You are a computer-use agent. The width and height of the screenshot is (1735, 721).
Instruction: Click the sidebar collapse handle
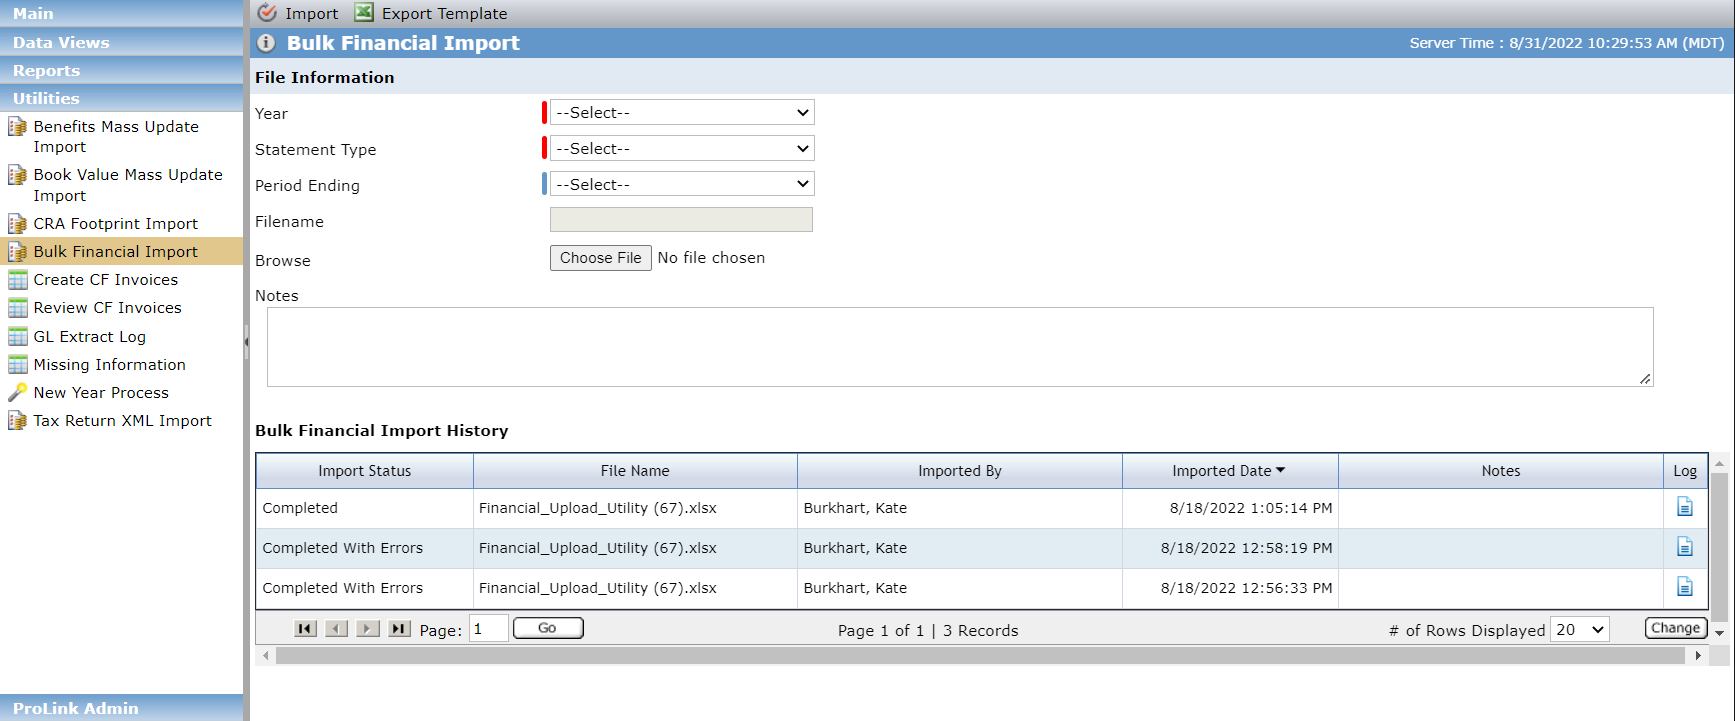(x=246, y=342)
